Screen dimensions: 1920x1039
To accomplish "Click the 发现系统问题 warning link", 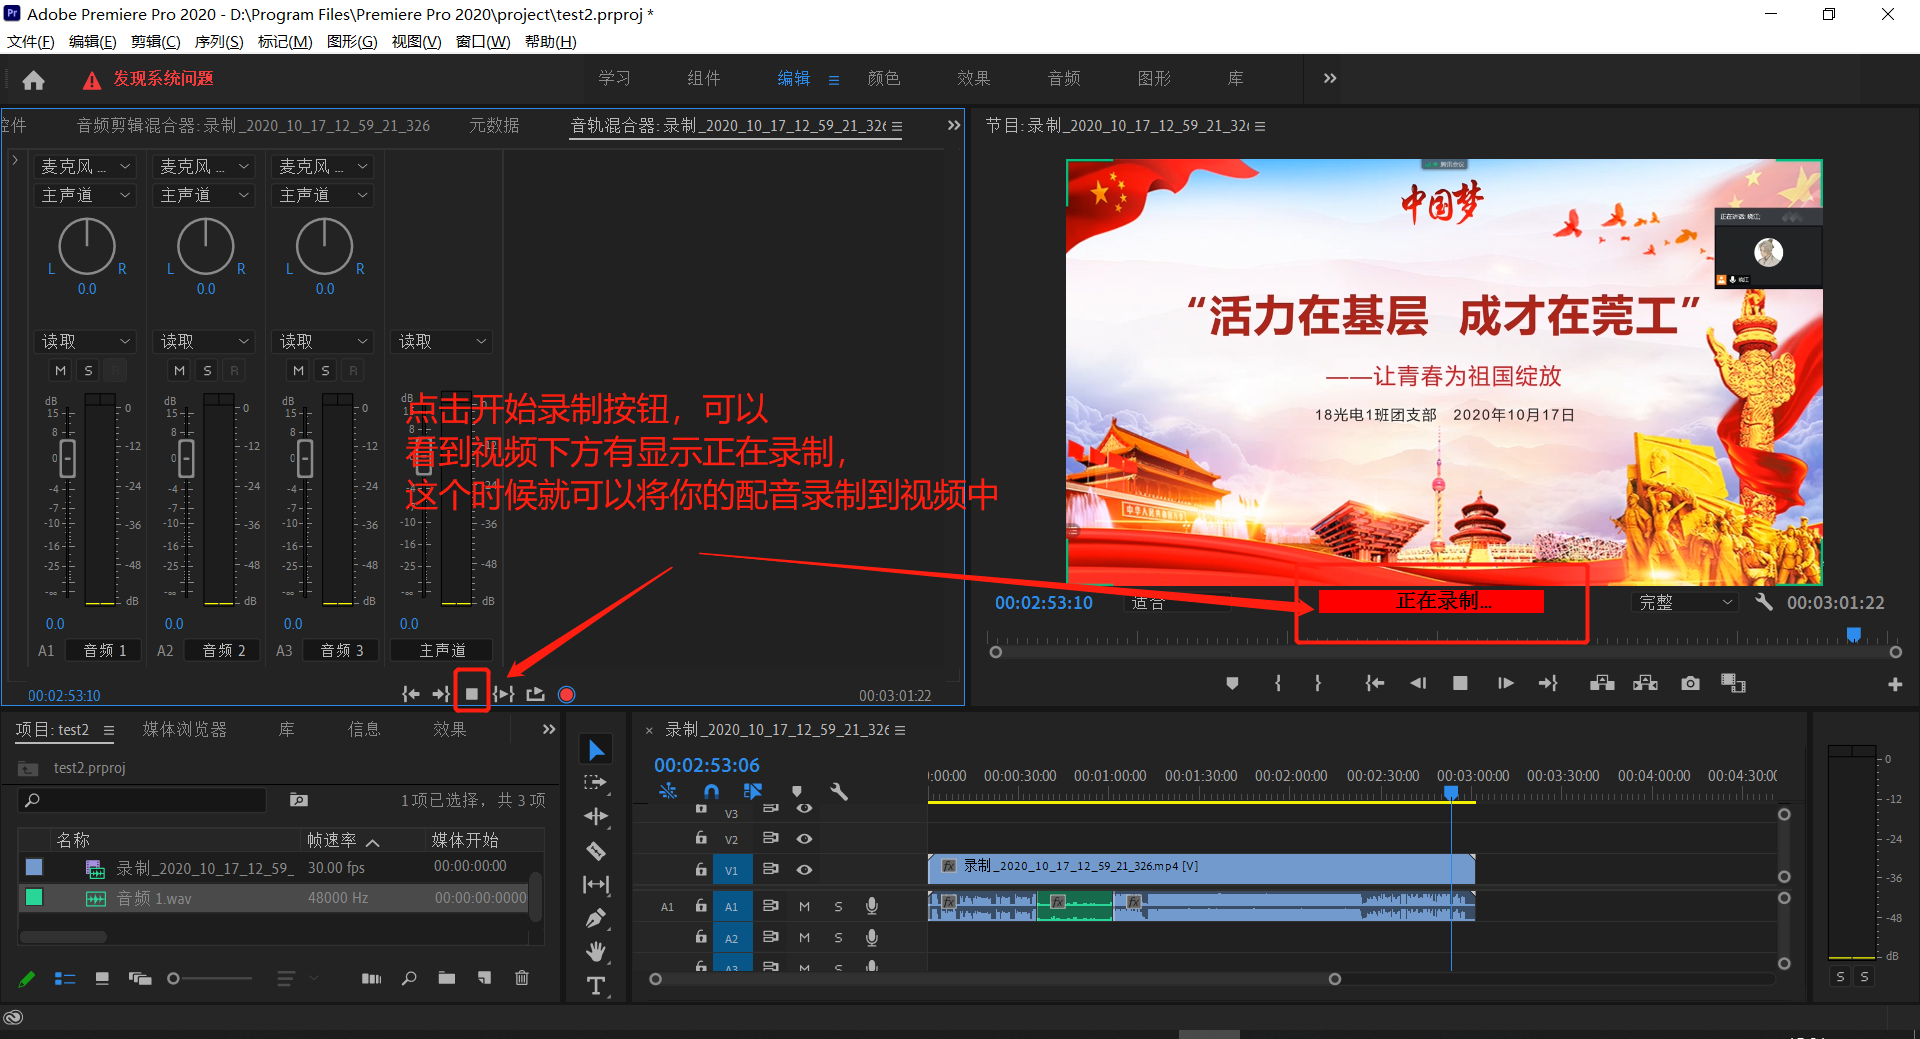I will pyautogui.click(x=162, y=79).
